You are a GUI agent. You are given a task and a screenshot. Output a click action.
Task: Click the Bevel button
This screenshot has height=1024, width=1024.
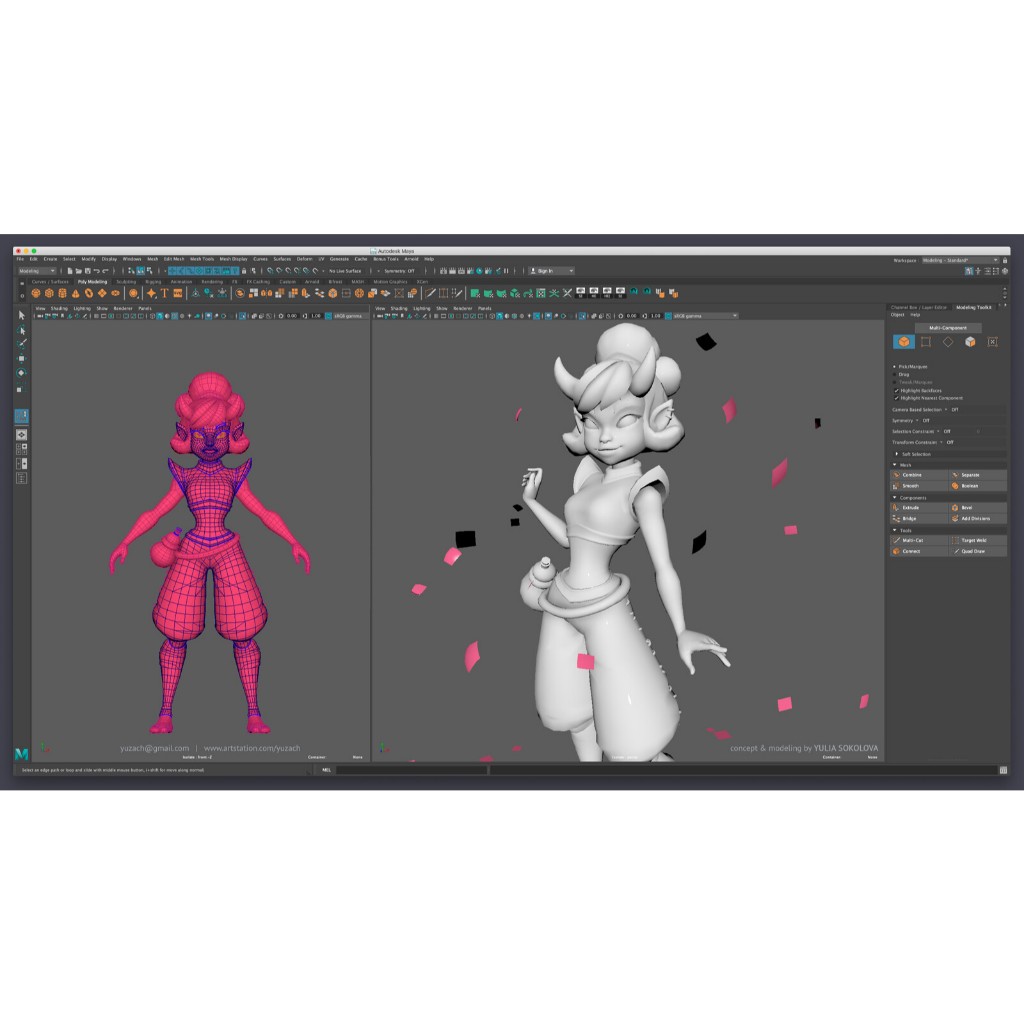(978, 507)
